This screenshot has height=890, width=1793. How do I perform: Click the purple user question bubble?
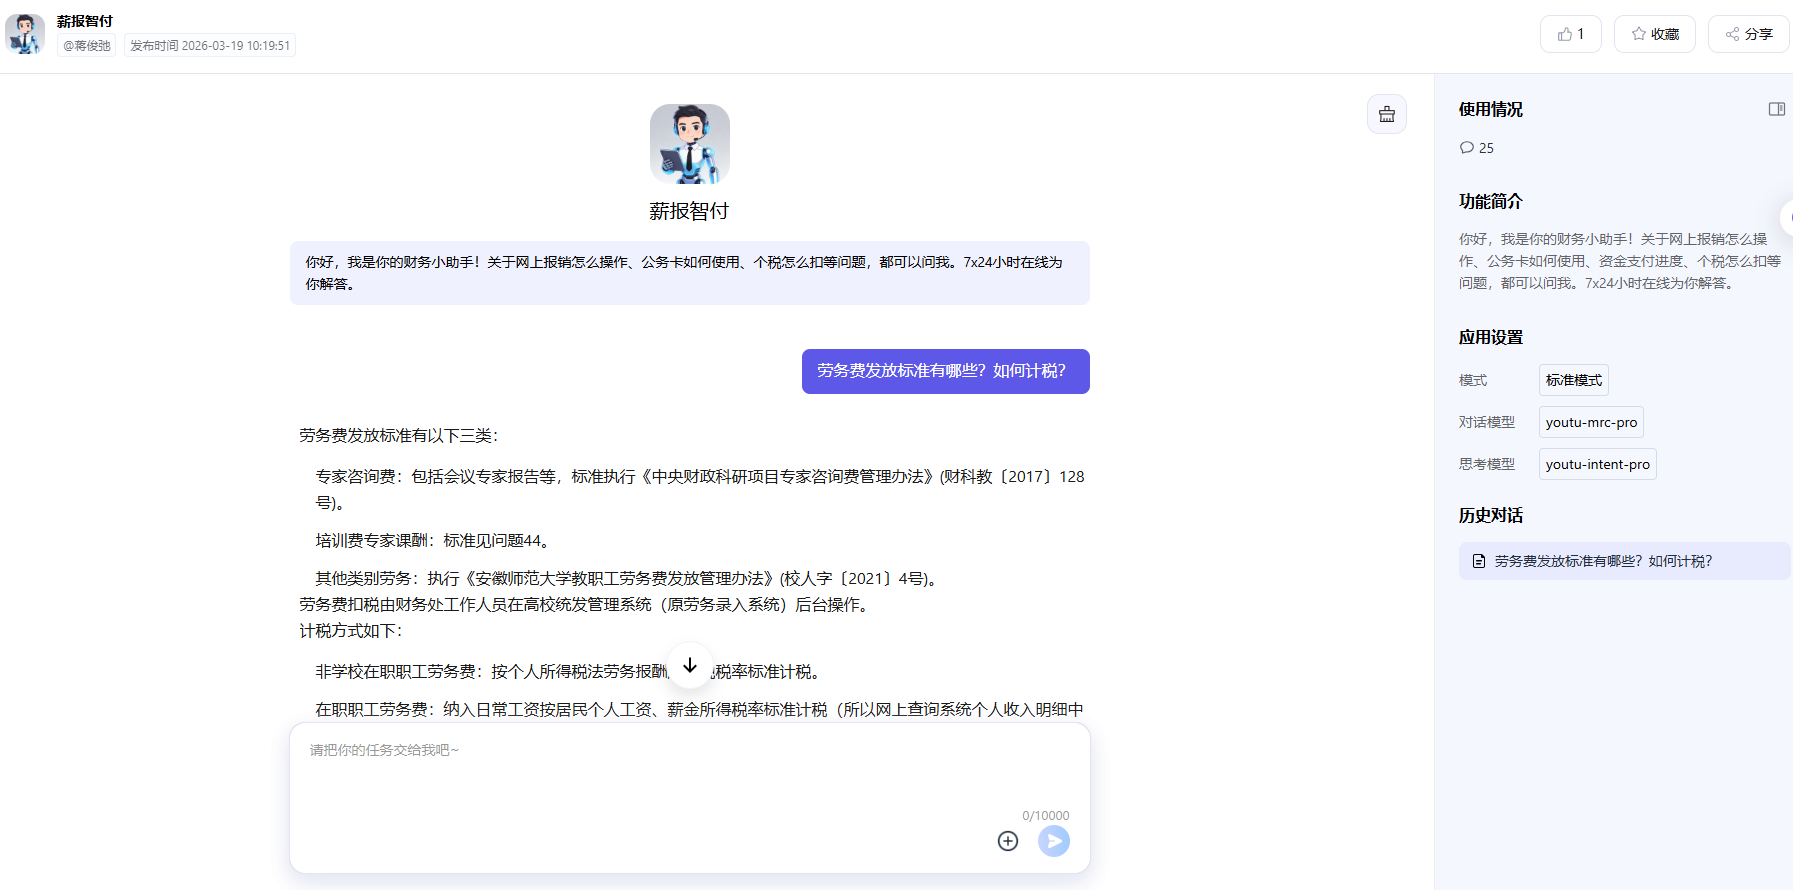tap(945, 371)
